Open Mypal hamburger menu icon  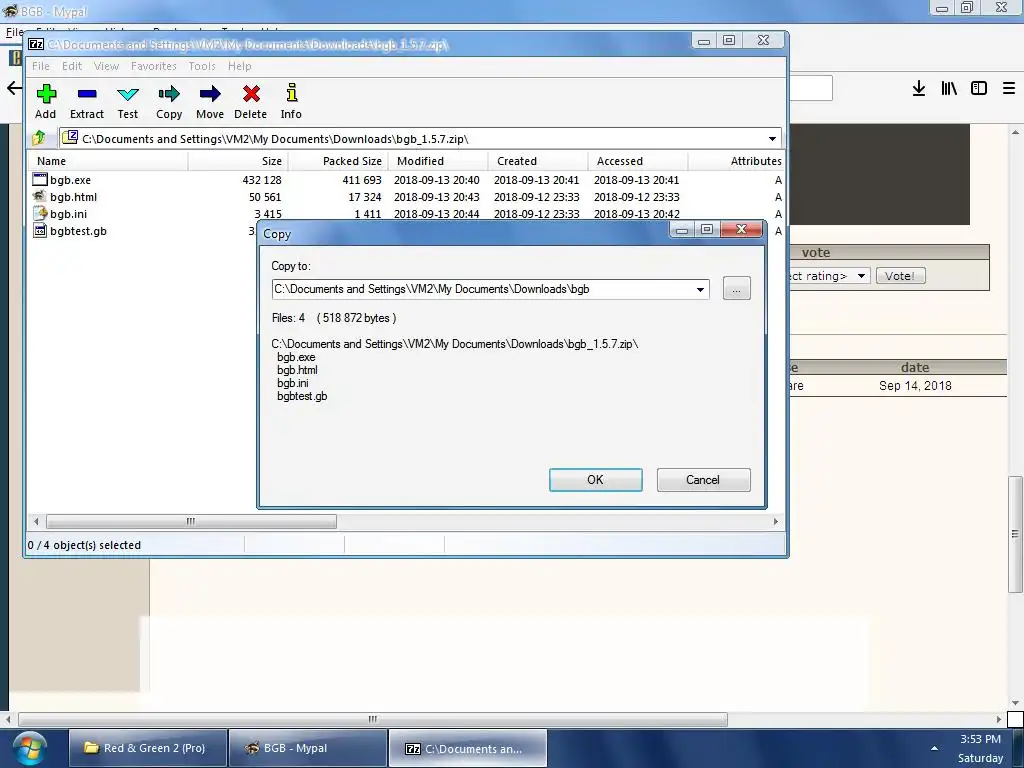click(x=1009, y=88)
